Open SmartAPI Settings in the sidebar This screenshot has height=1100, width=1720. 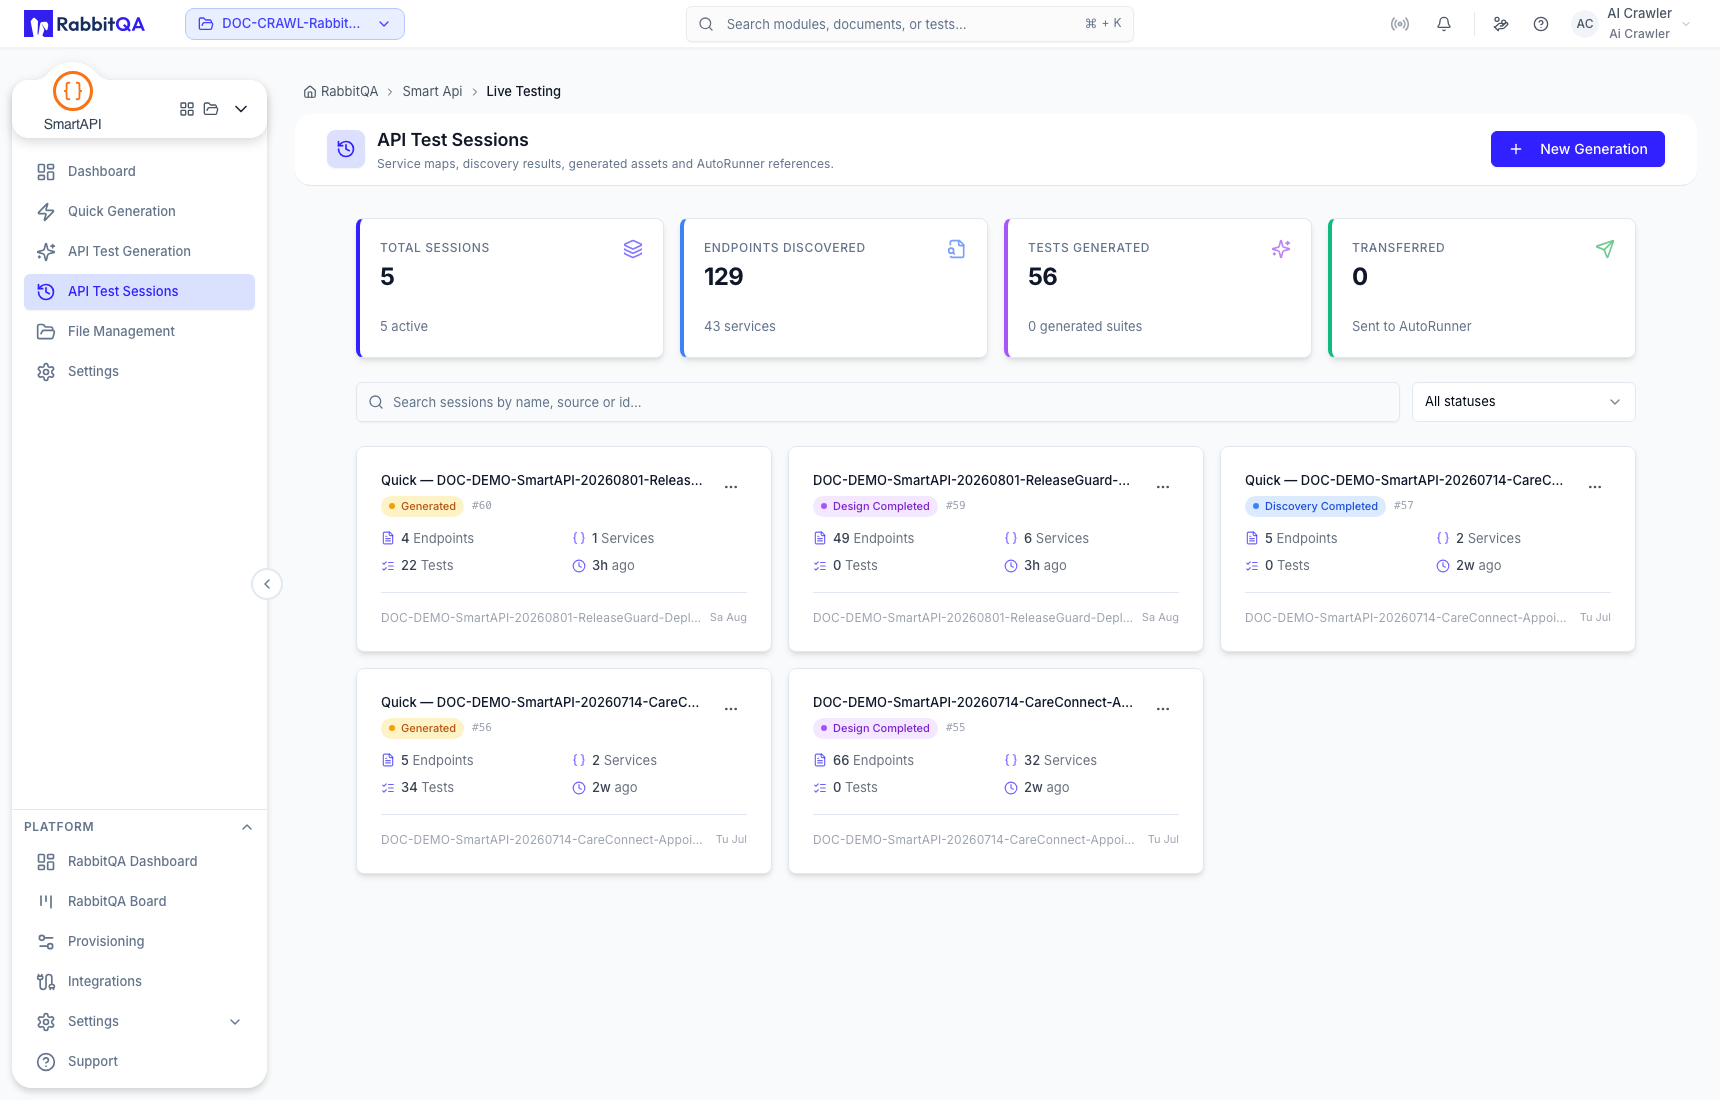139,372
